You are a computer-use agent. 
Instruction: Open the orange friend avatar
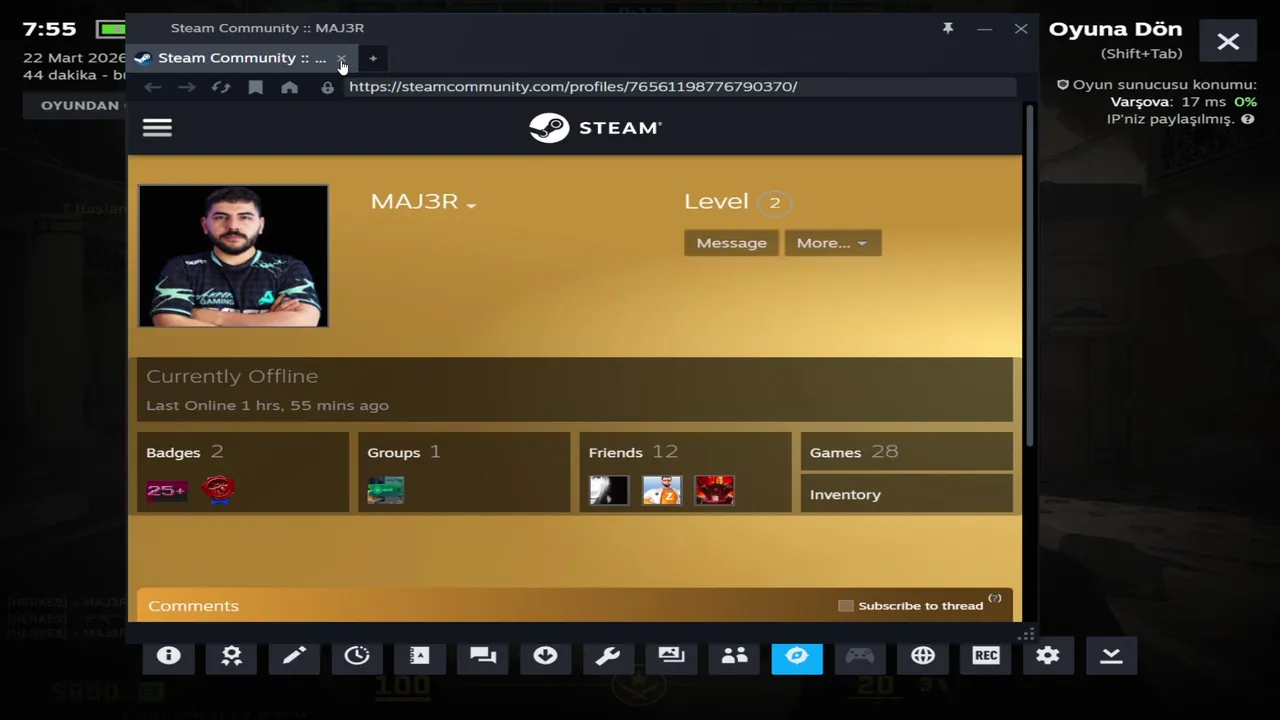(662, 490)
